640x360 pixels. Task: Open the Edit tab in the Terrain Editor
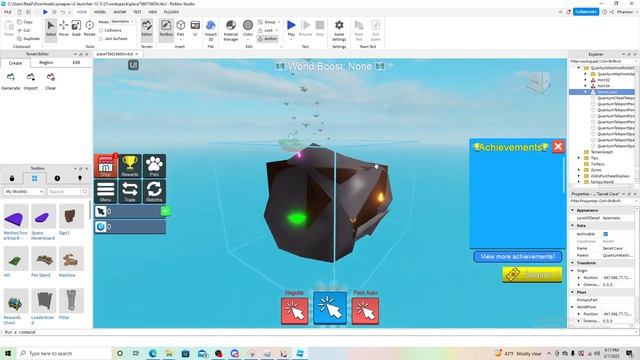(x=76, y=63)
